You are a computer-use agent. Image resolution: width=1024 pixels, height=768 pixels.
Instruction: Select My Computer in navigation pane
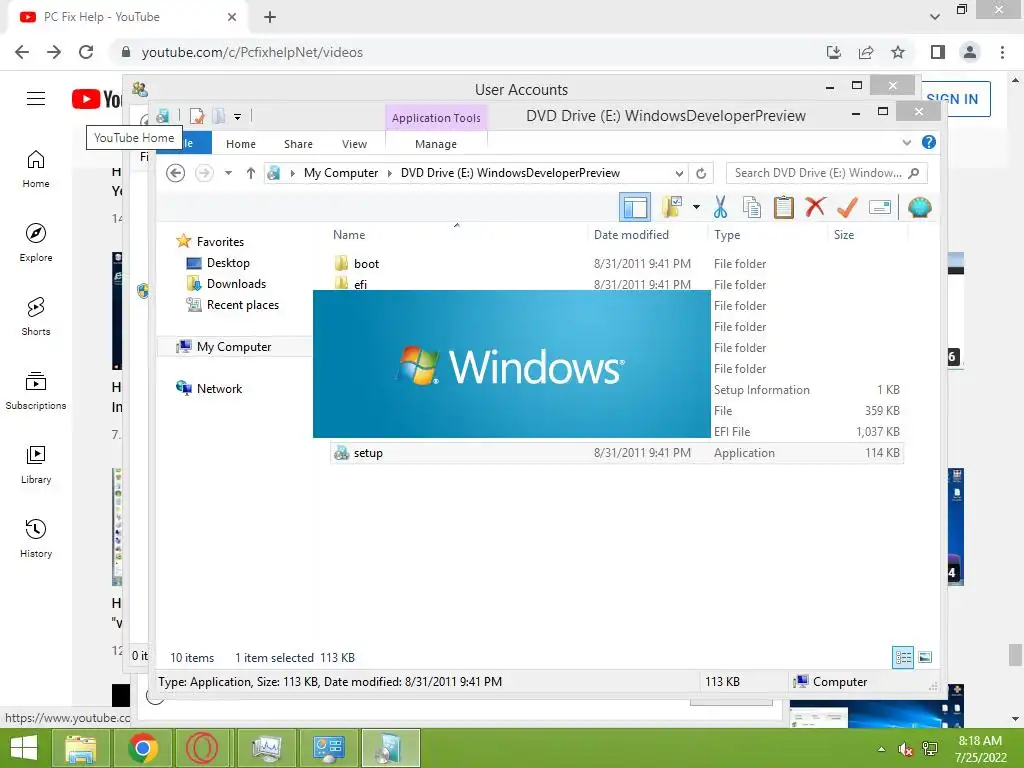234,347
